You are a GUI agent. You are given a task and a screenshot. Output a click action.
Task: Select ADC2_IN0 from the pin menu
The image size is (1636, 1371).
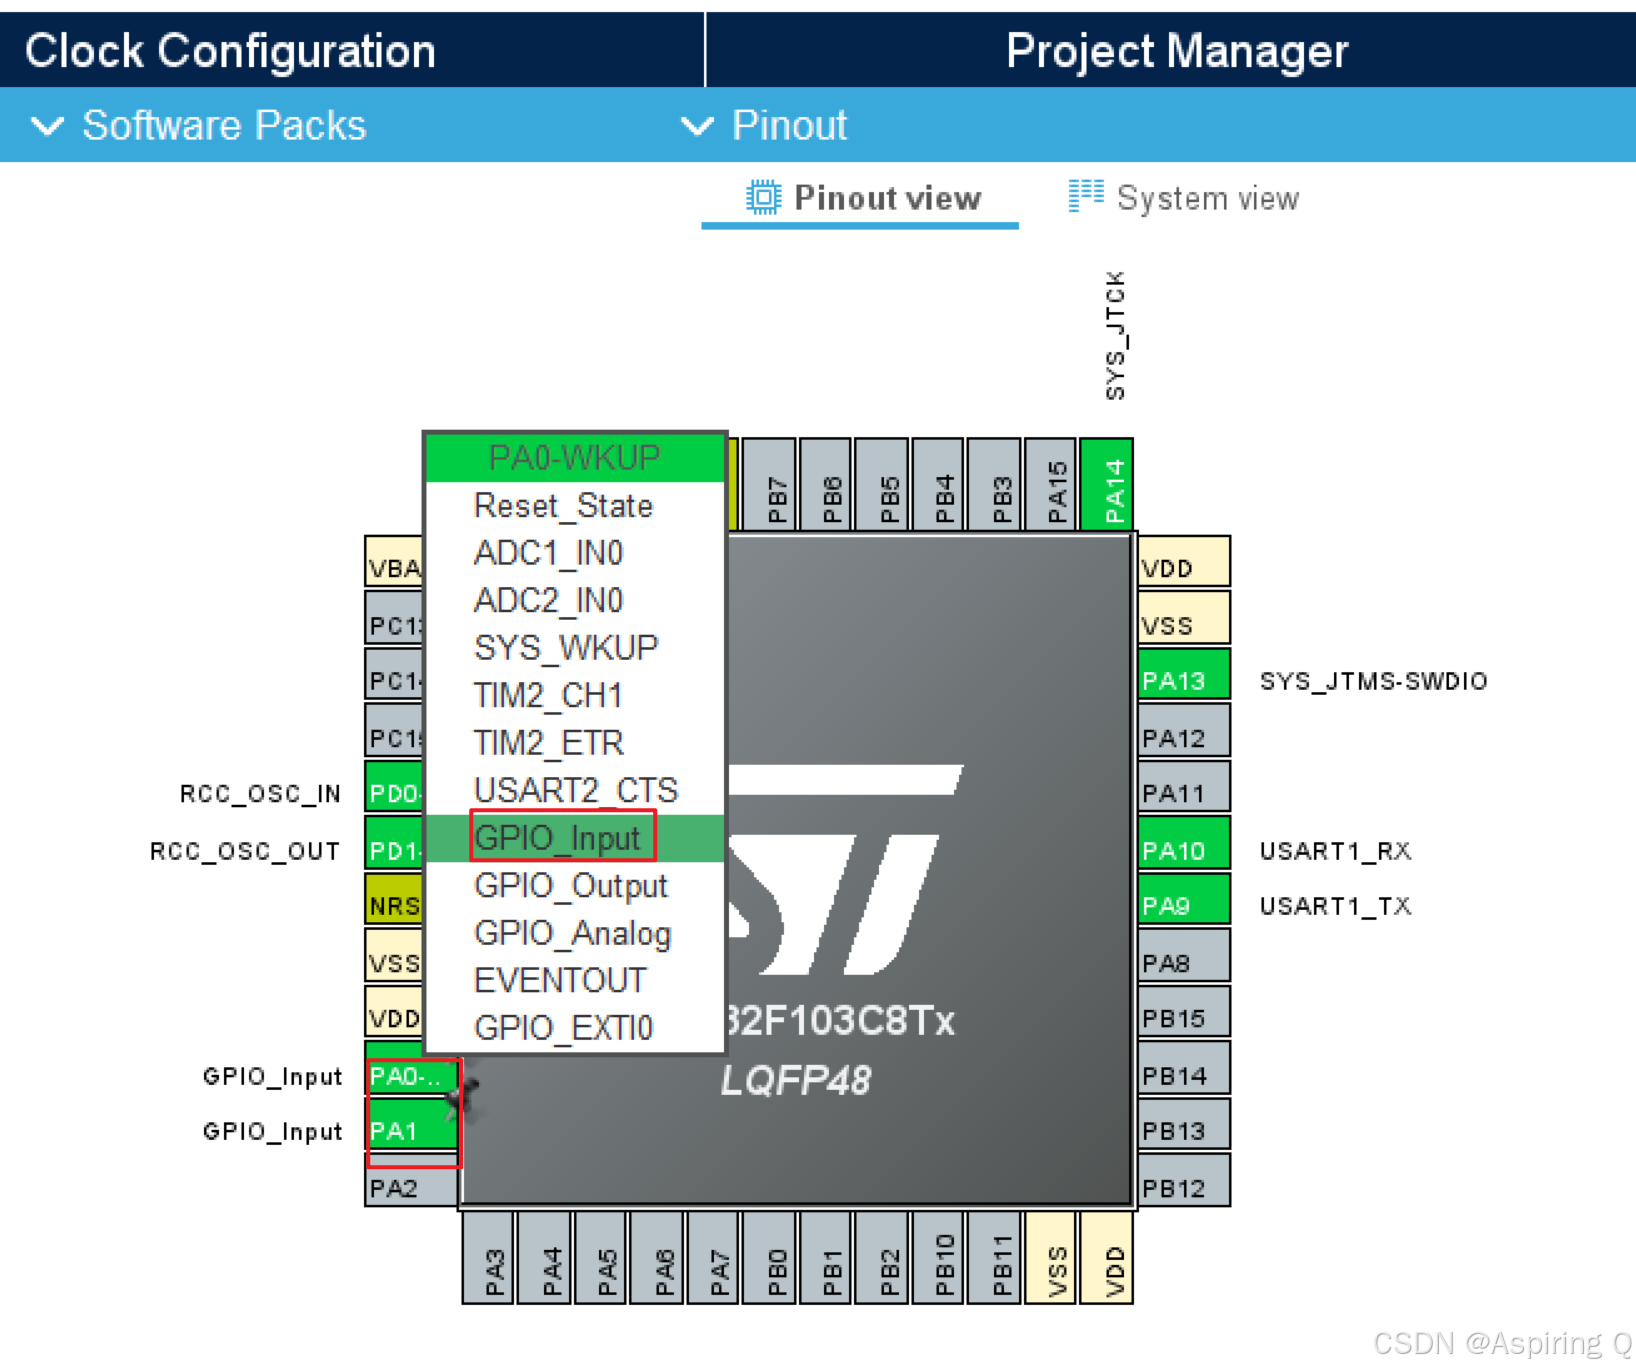[x=575, y=600]
